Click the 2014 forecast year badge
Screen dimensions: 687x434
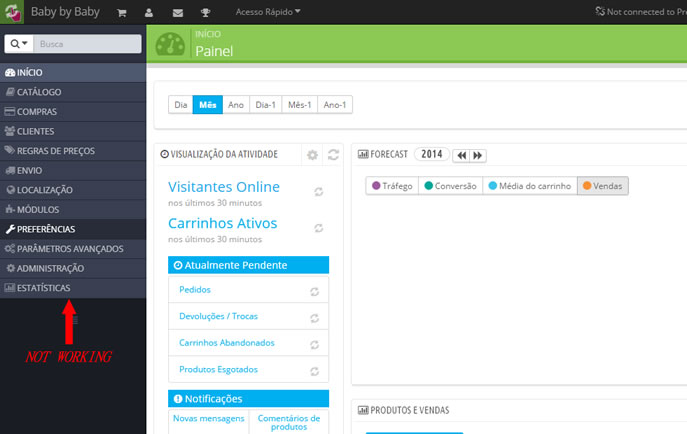(x=432, y=154)
